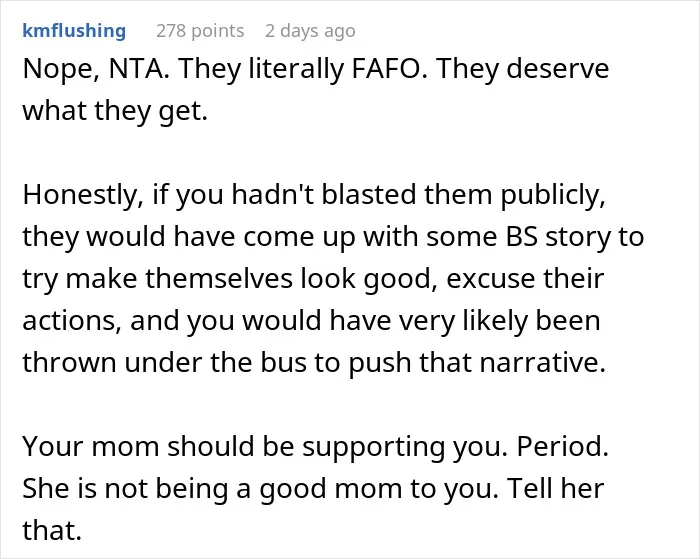Open the kmflushing user profile link

pos(74,31)
